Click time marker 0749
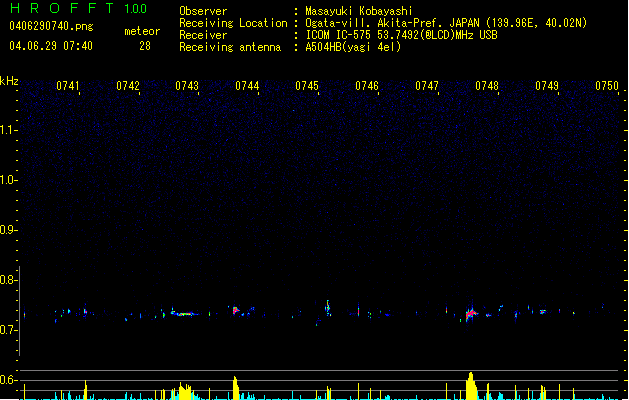 click(547, 86)
